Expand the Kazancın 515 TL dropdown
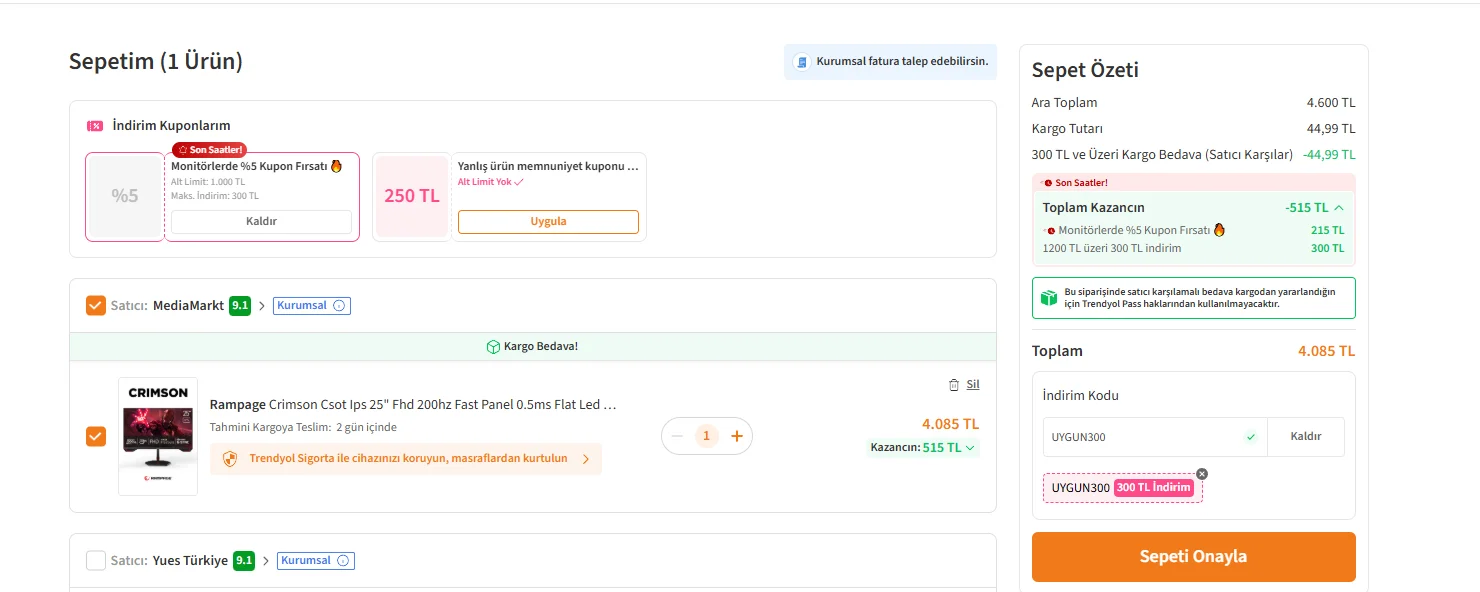 970,448
